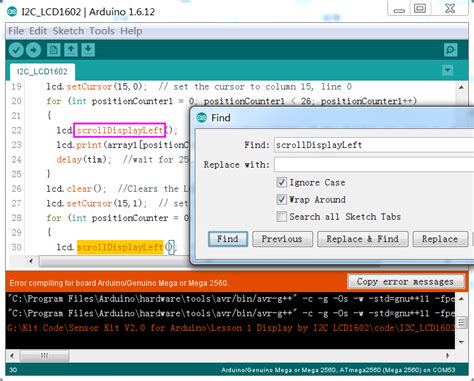The width and height of the screenshot is (474, 381).
Task: Open a sketch with the Open icon
Action: point(71,50)
